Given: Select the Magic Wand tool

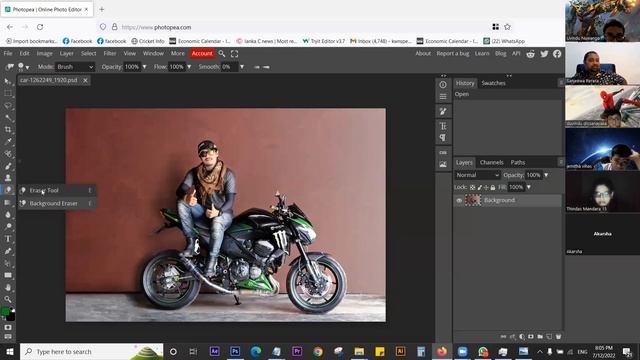Looking at the screenshot, I should click(8, 118).
